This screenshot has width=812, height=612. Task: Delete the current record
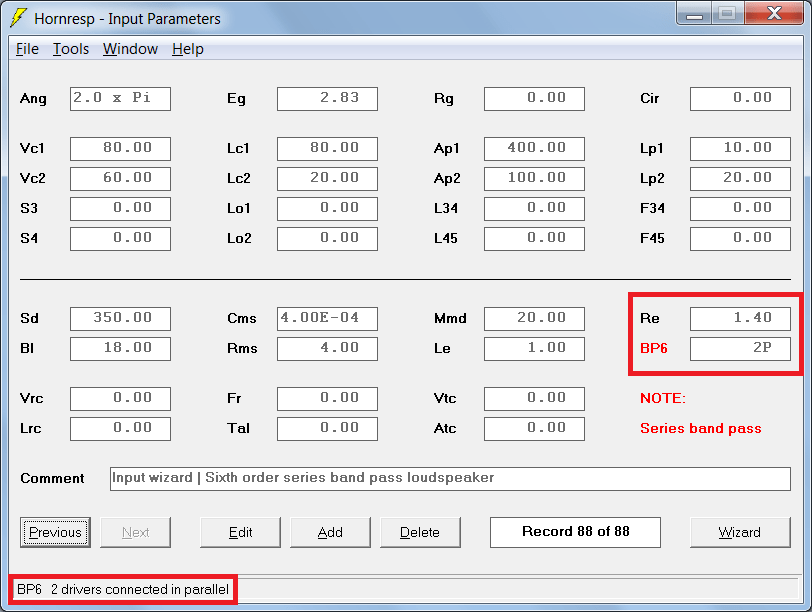click(x=420, y=532)
